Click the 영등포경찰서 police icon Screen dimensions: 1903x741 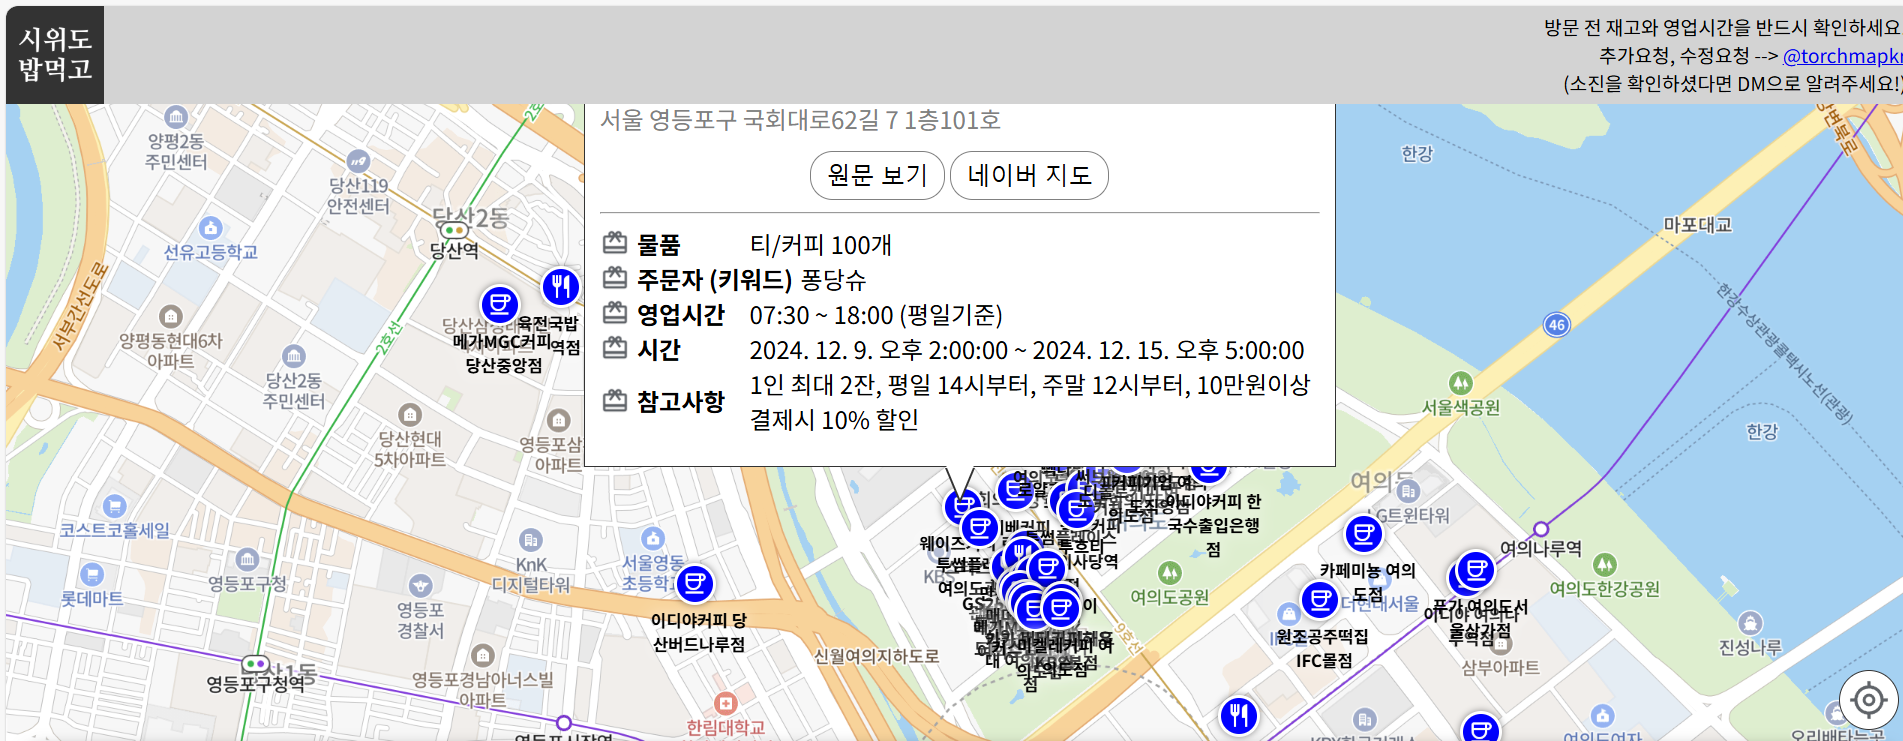(x=421, y=585)
